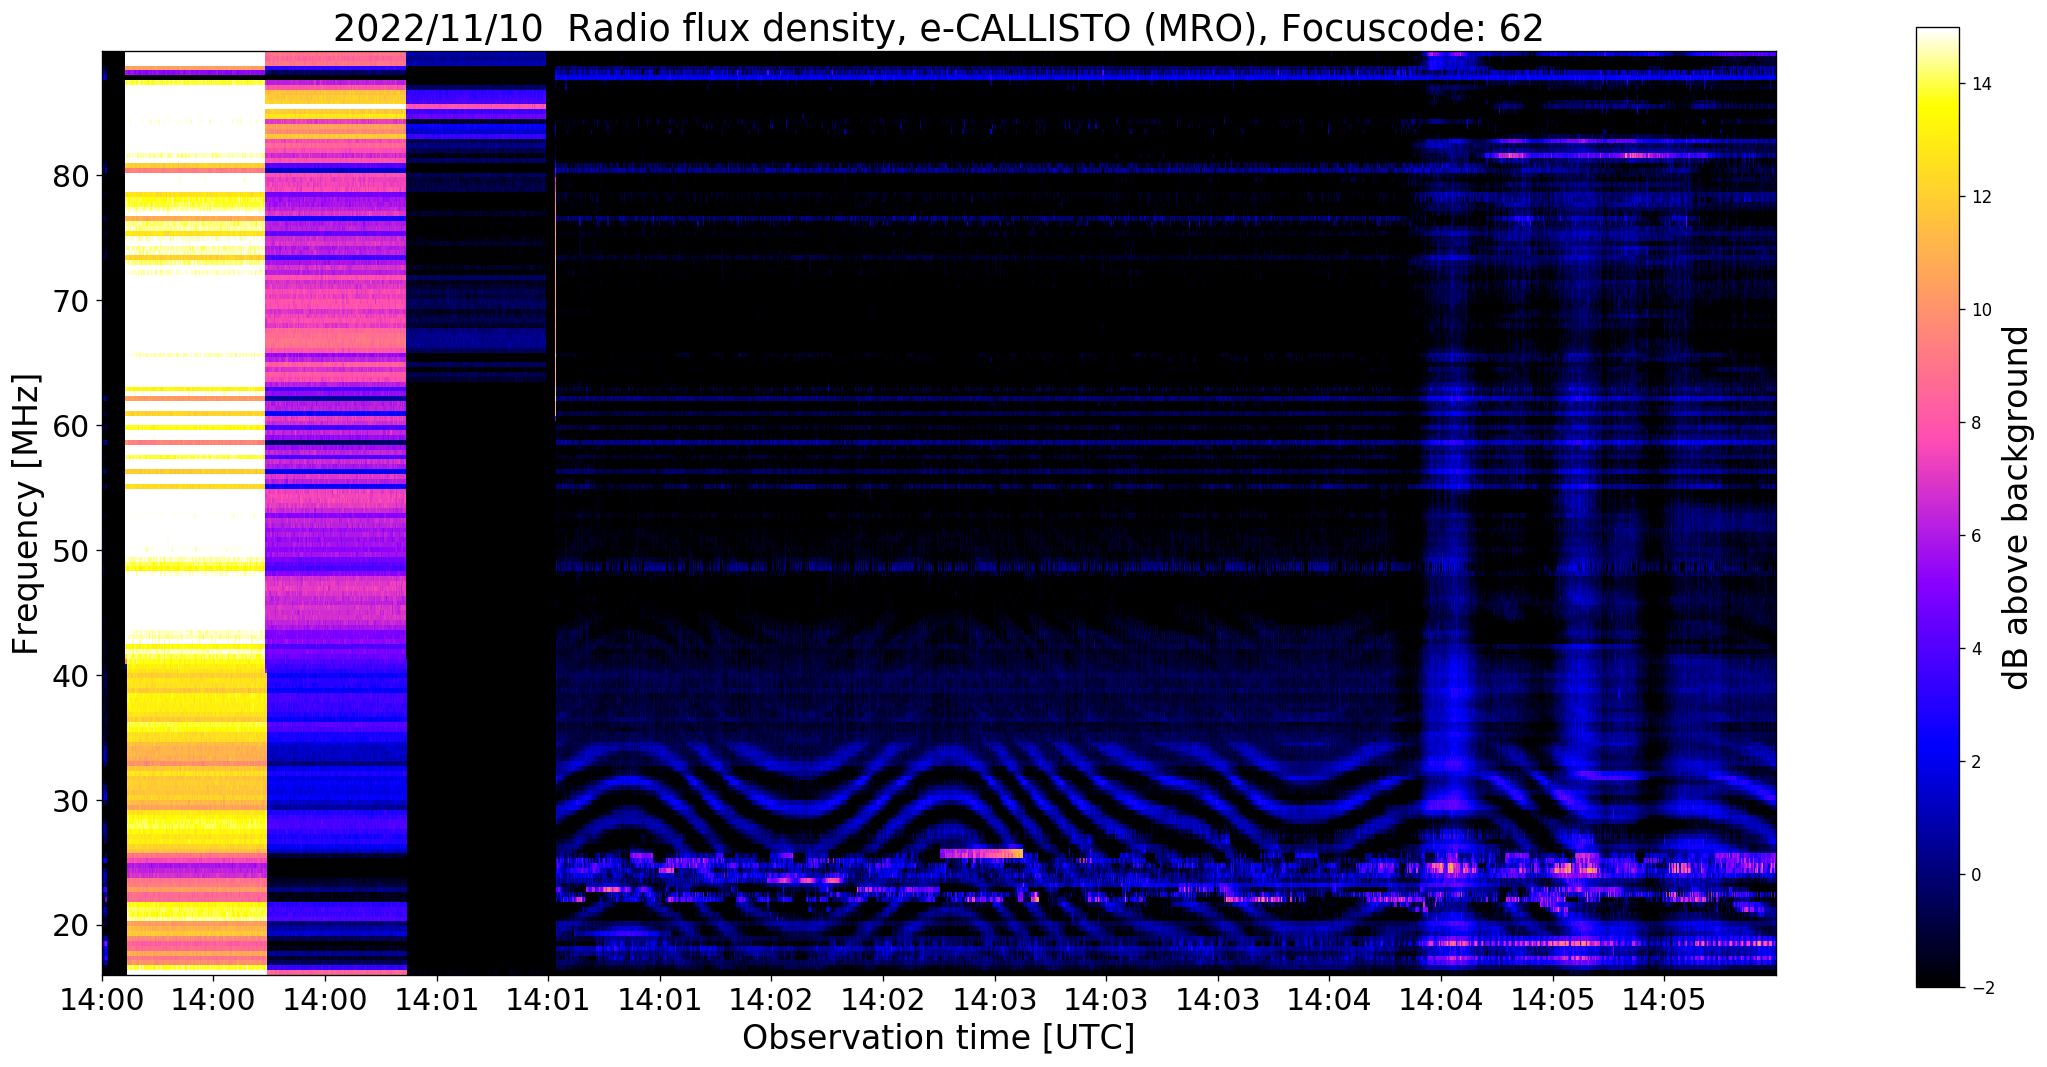Click the 60 tick on the frequency axis
The width and height of the screenshot is (2047, 1067).
(72, 426)
